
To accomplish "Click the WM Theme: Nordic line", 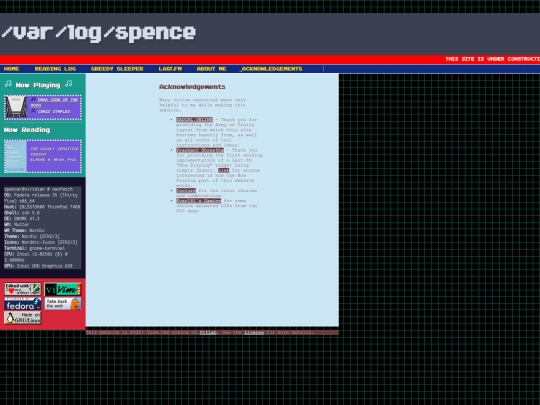I will point(24,230).
